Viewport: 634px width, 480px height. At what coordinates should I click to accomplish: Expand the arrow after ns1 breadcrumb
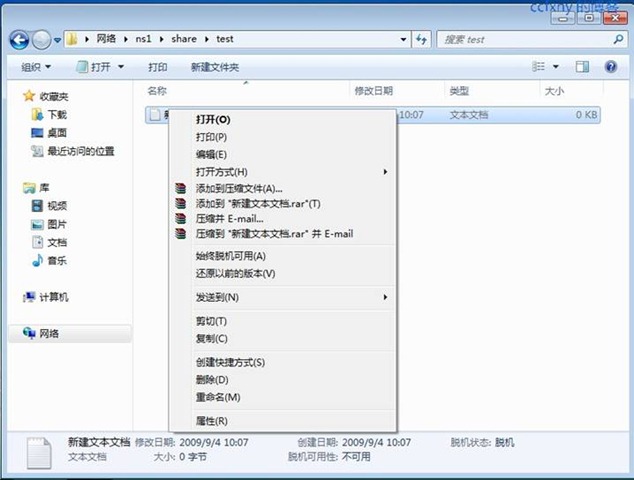click(x=161, y=39)
